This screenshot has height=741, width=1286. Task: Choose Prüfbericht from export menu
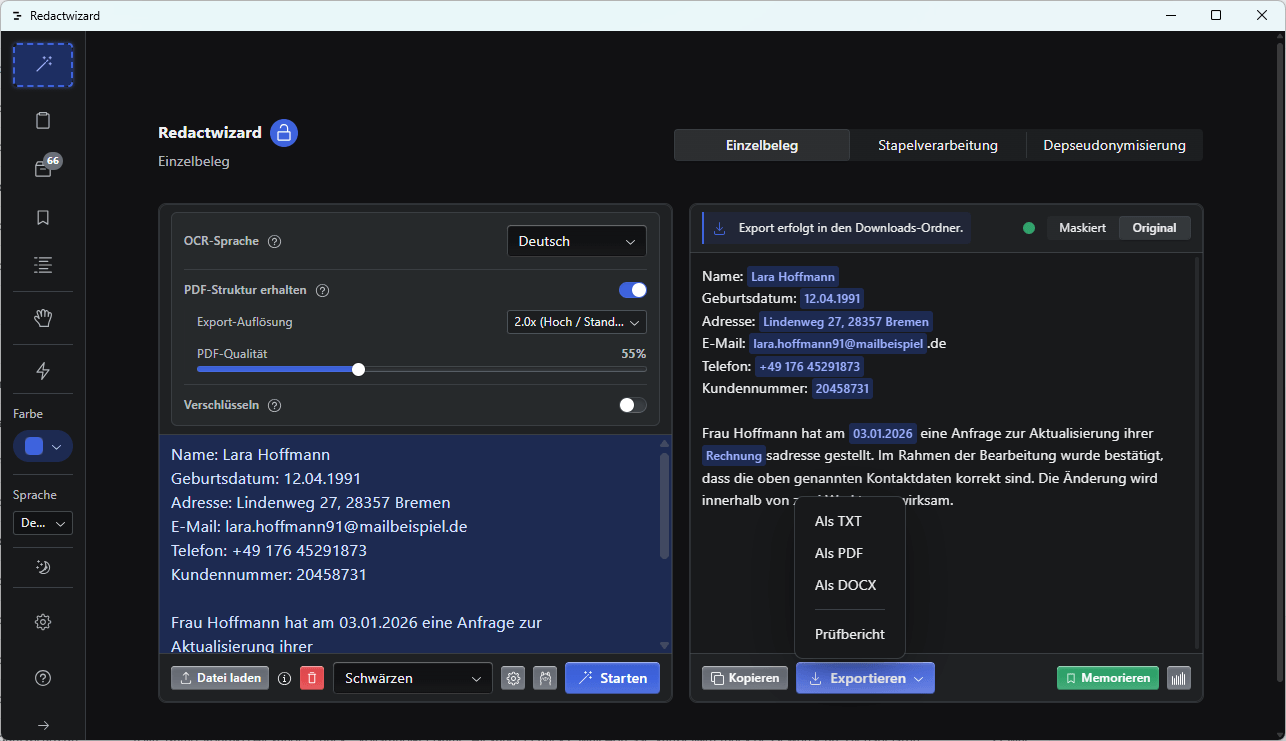(x=850, y=634)
